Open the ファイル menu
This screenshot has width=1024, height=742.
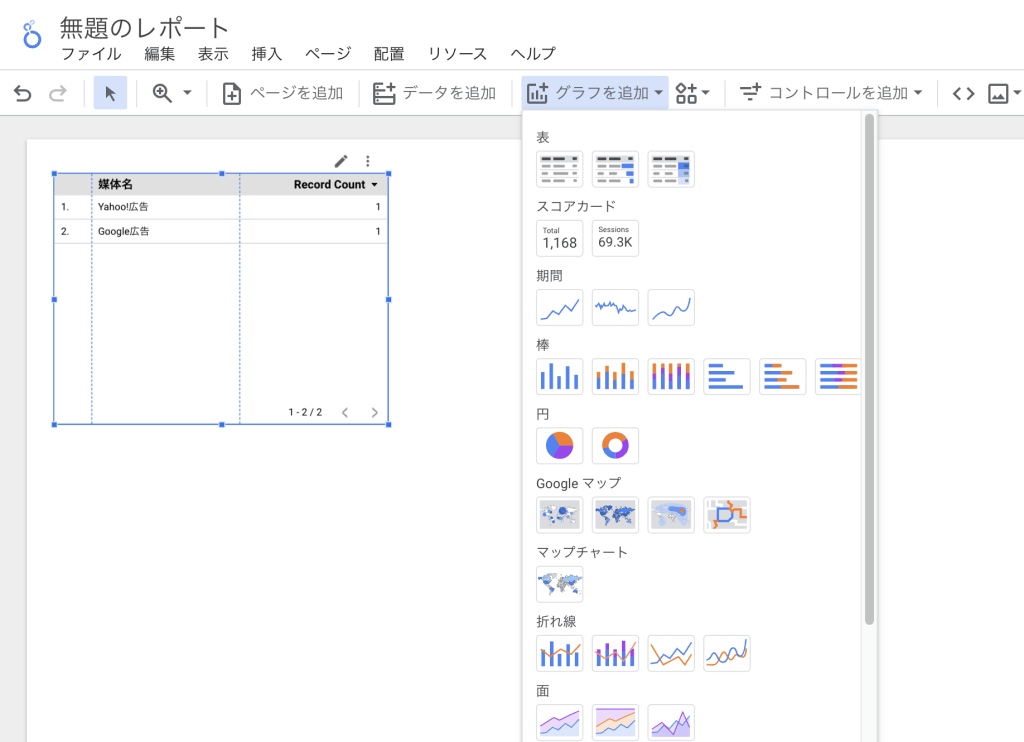(x=91, y=54)
